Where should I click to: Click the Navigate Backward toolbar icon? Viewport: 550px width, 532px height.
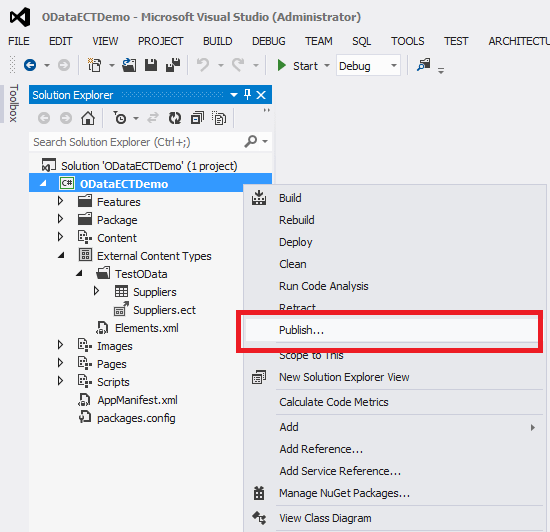coord(30,65)
